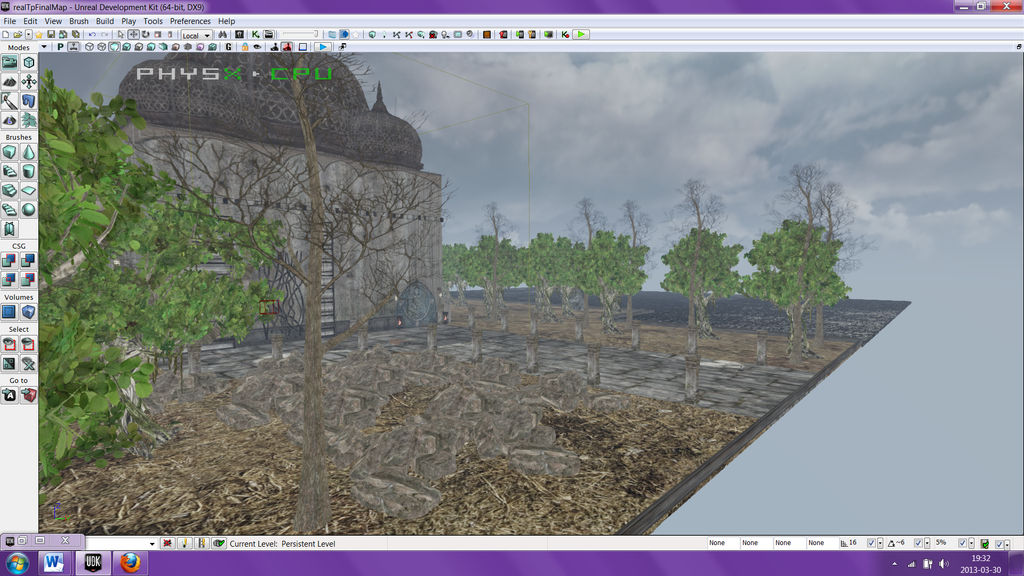Activate Mesh Paint mode brush icon
Viewport: 1024px width, 576px height.
tap(9, 101)
